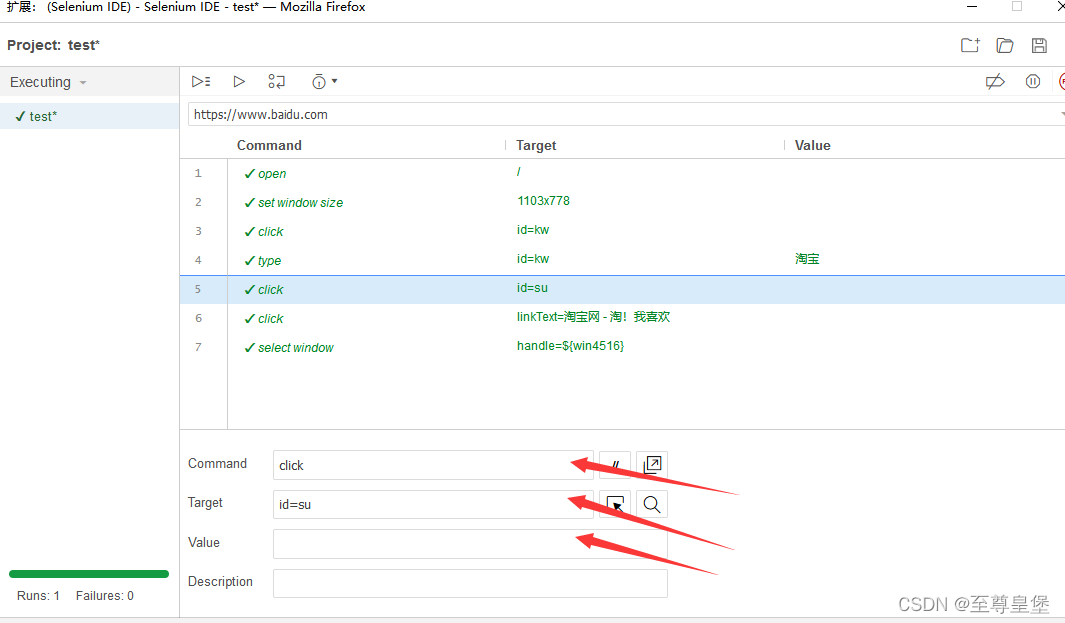This screenshot has height=623, width=1065.
Task: Disable breakpoints icon
Action: [995, 82]
